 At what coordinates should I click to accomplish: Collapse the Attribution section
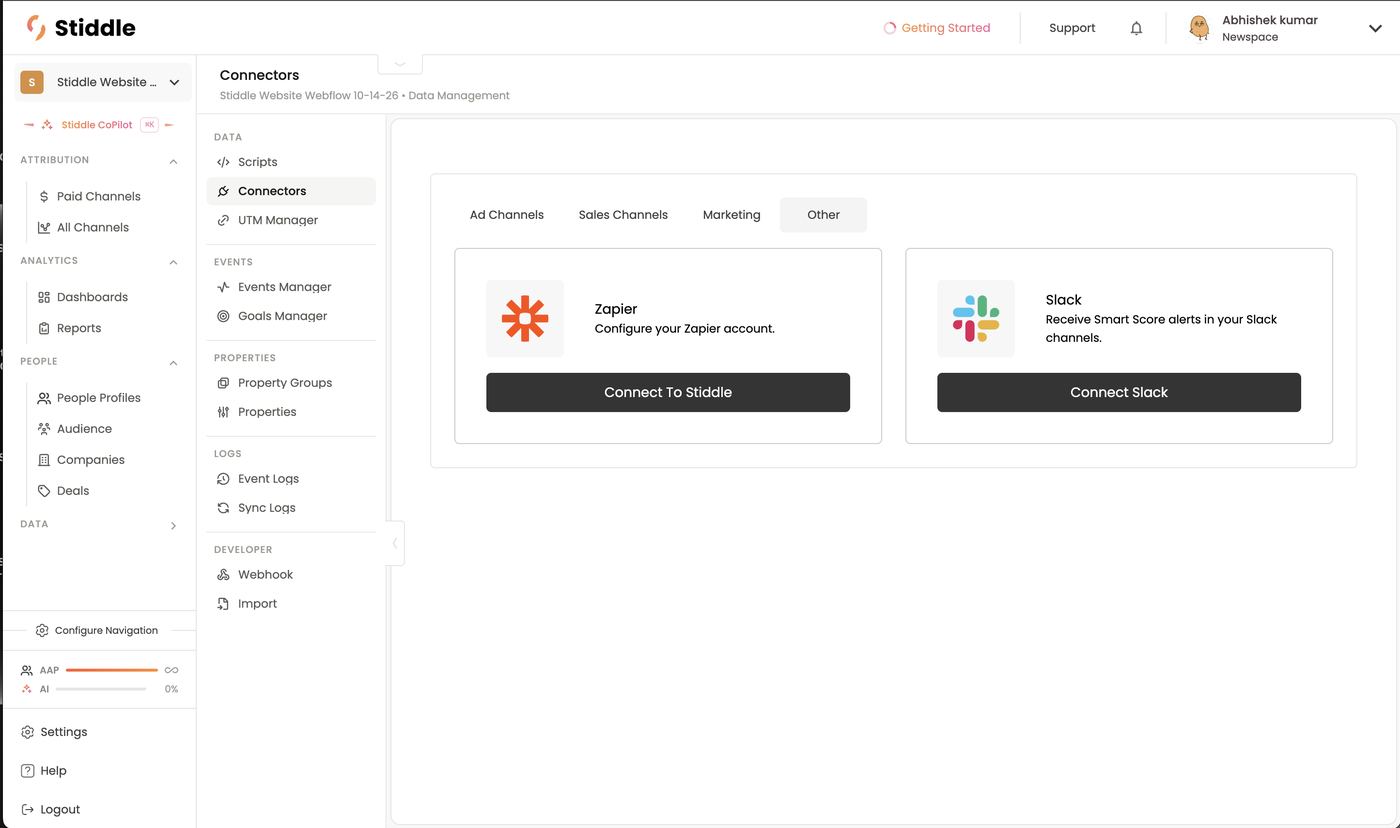click(173, 161)
